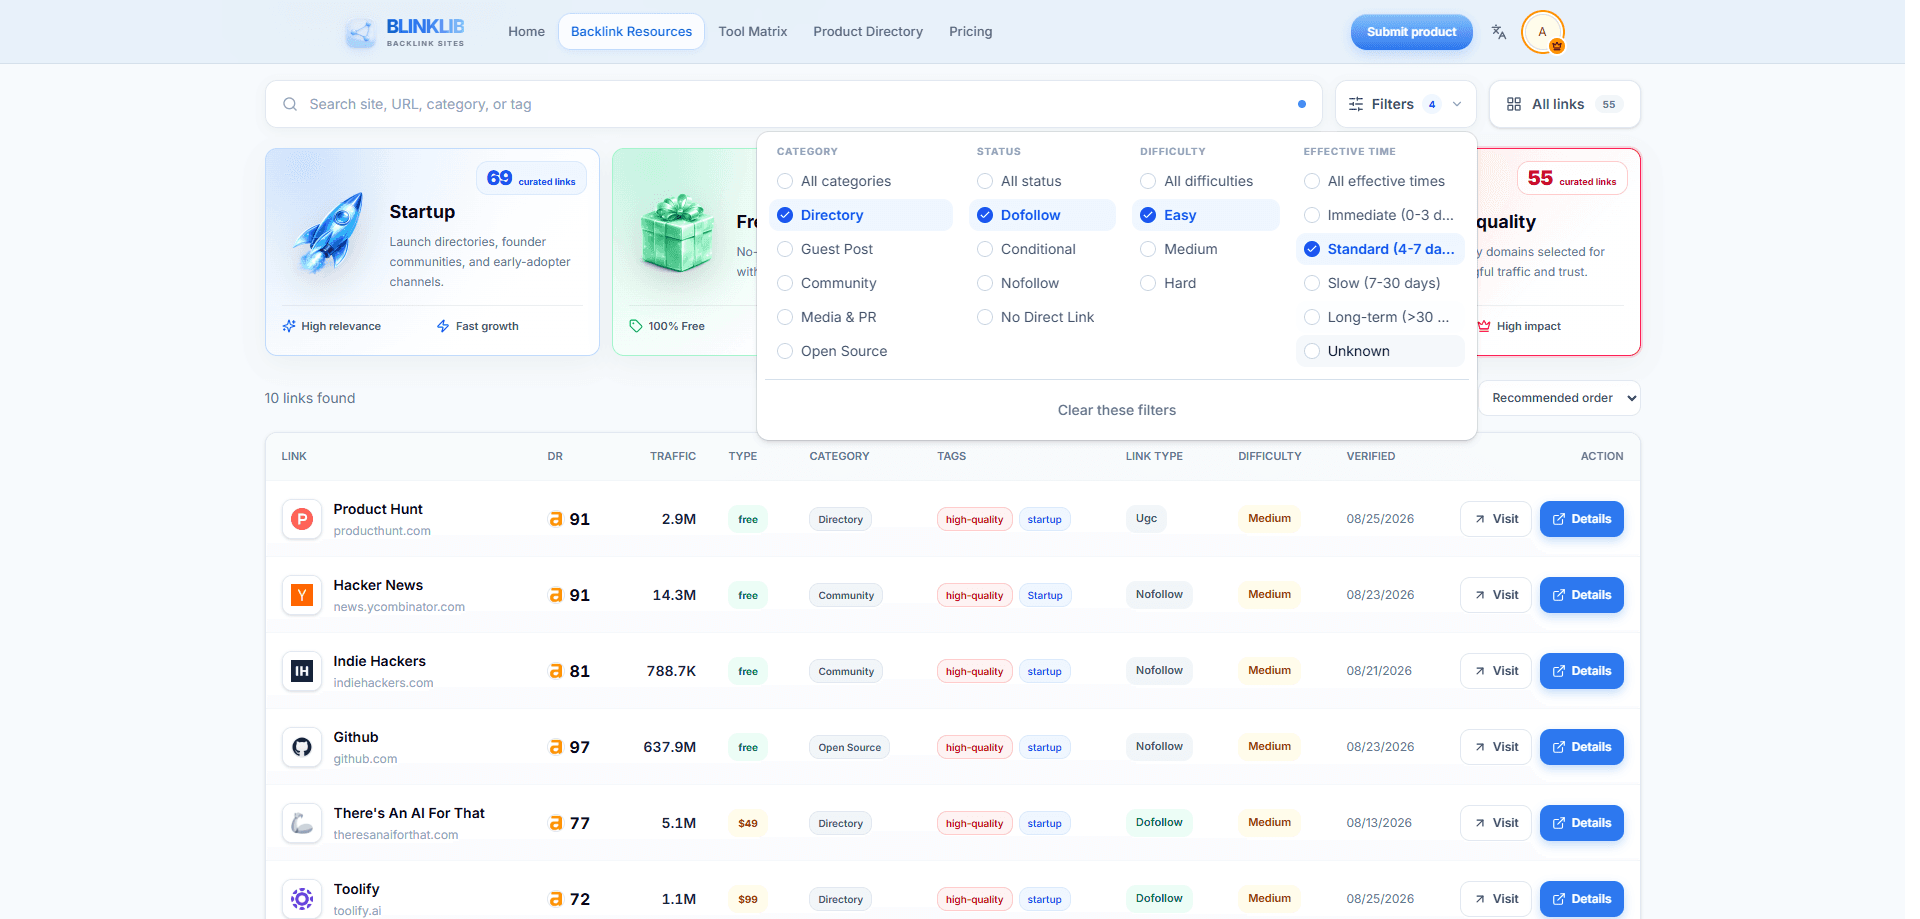Go to Tool Matrix page
This screenshot has height=919, width=1920.
[x=753, y=32]
